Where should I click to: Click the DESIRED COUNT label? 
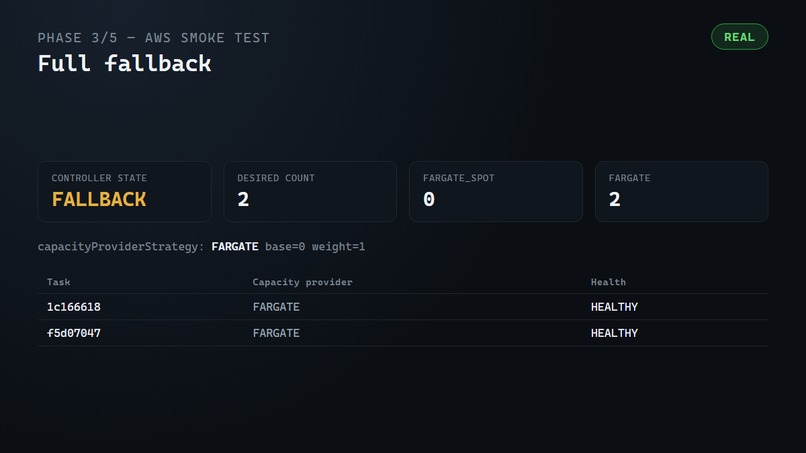tap(276, 178)
